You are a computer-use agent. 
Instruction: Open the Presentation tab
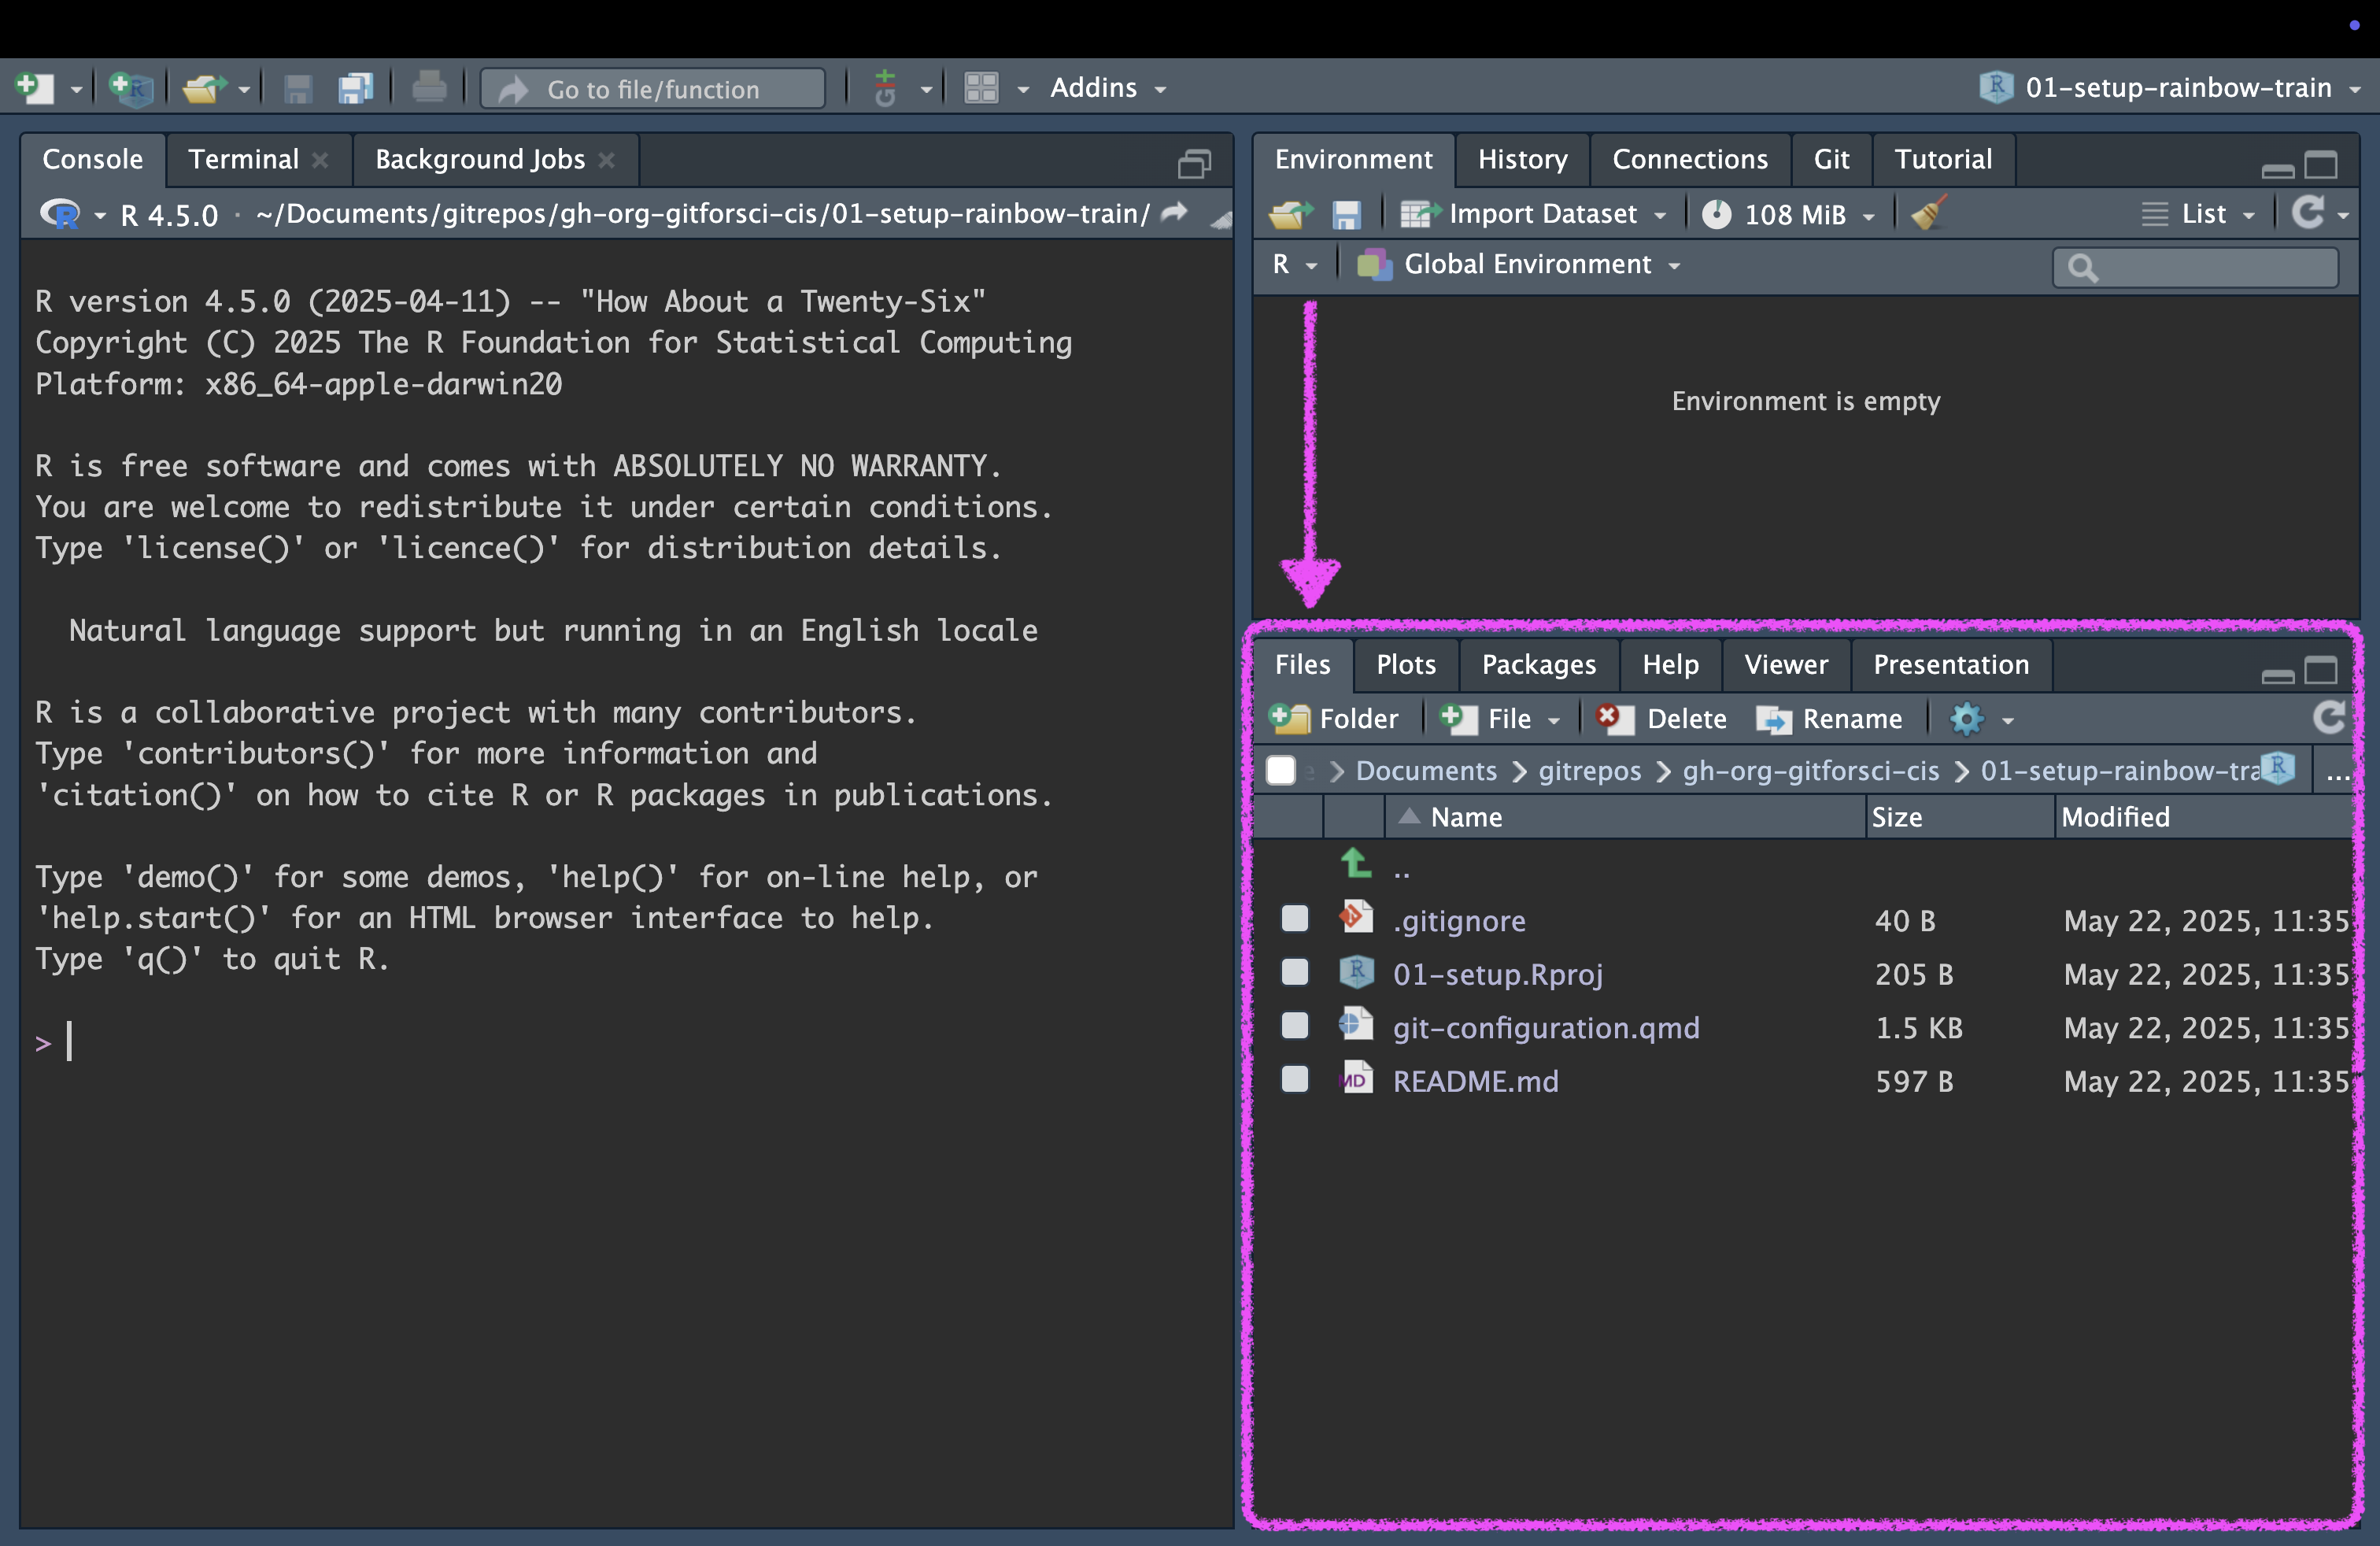pyautogui.click(x=1950, y=664)
